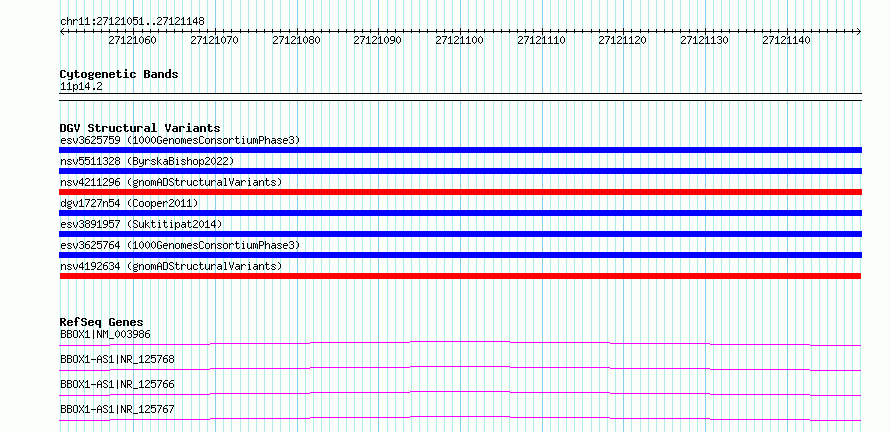Open variant label dgv1727n54 Cooper2011

click(x=129, y=203)
